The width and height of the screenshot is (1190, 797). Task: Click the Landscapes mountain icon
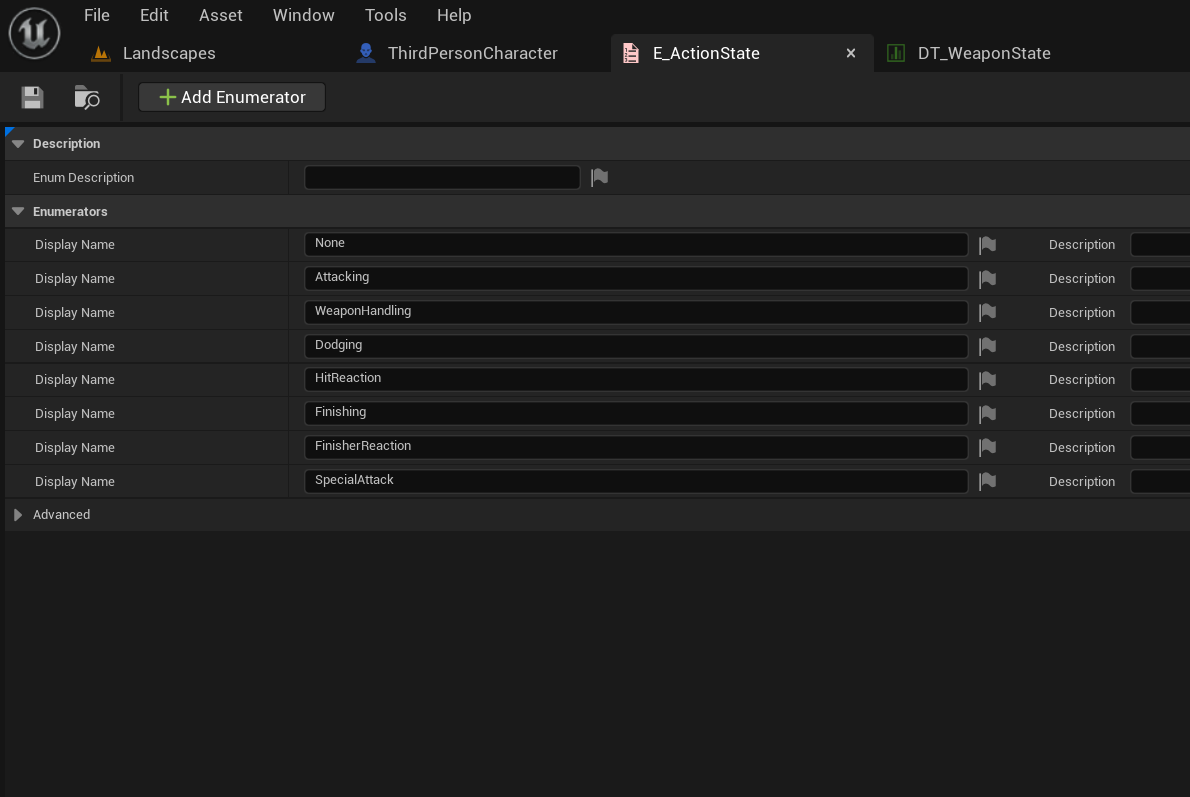(101, 53)
